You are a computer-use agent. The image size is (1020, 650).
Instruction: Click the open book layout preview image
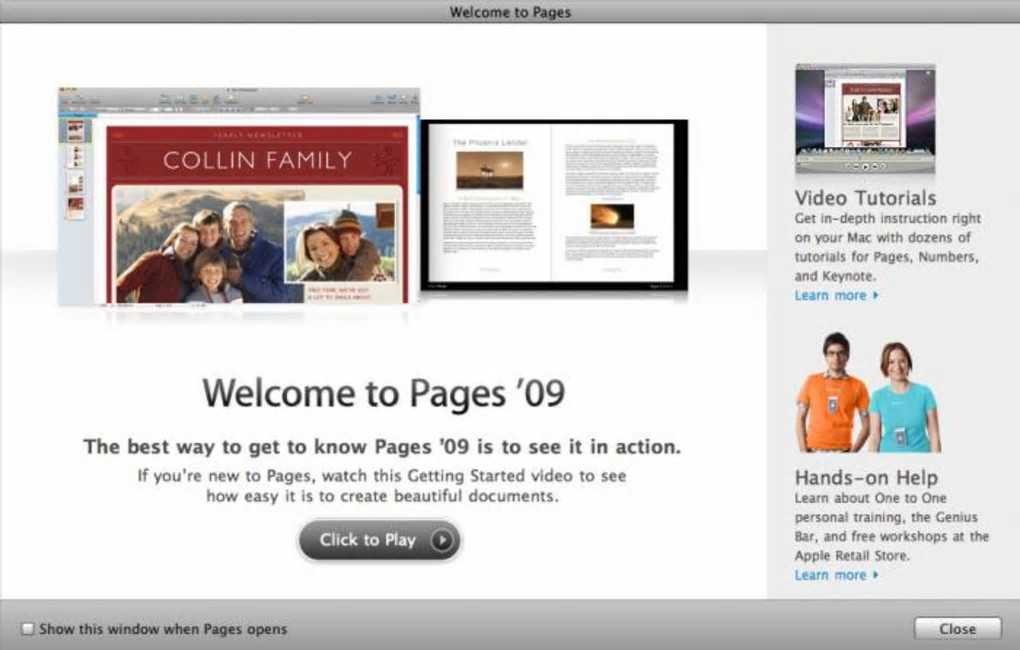pos(554,204)
